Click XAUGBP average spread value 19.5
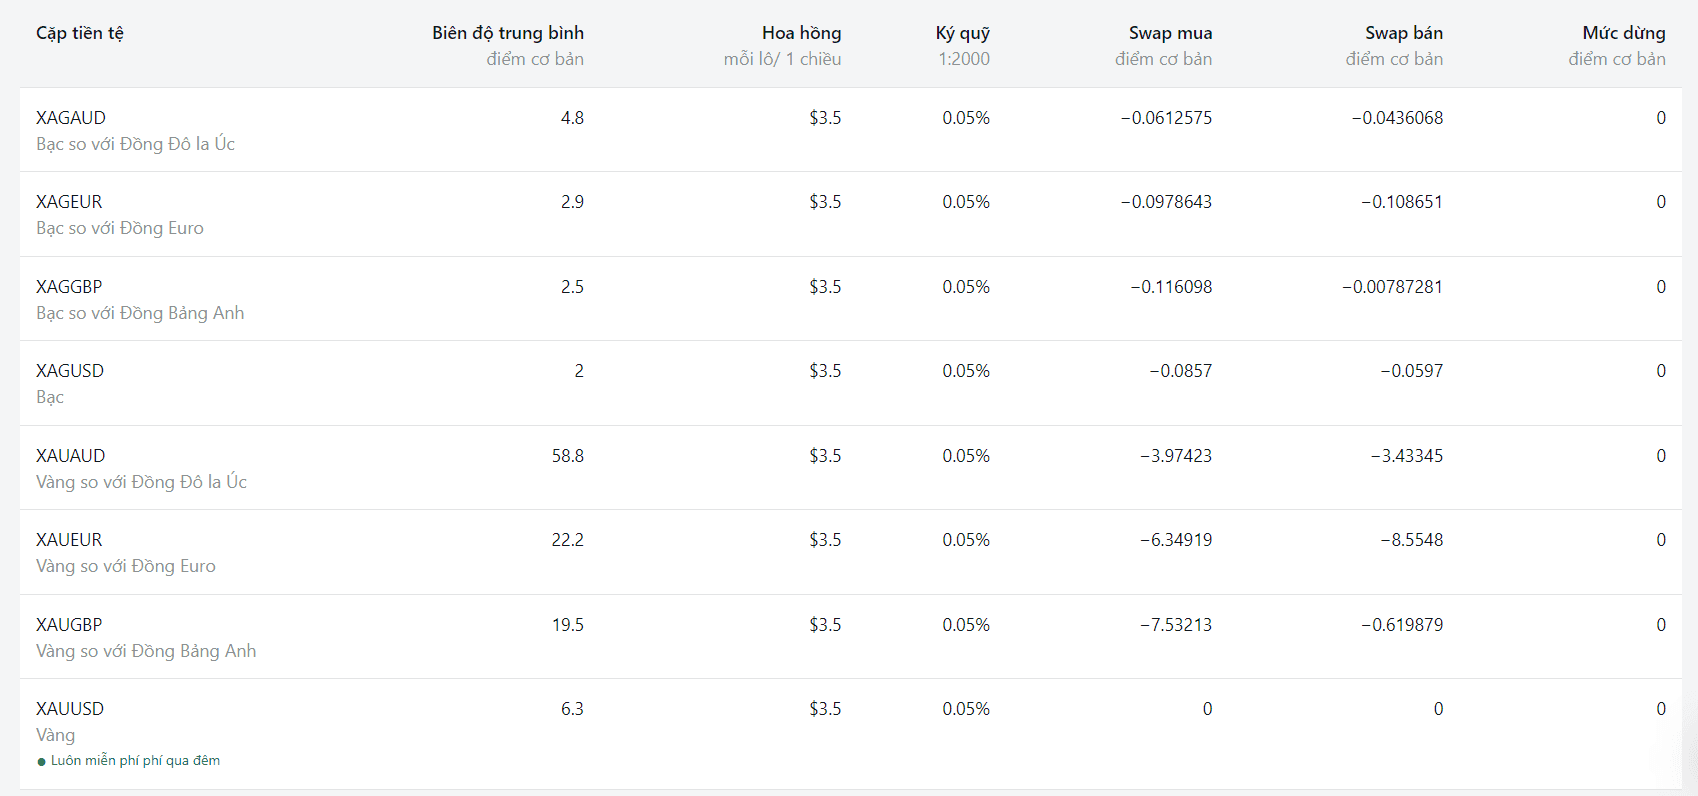The height and width of the screenshot is (796, 1698). (x=568, y=625)
